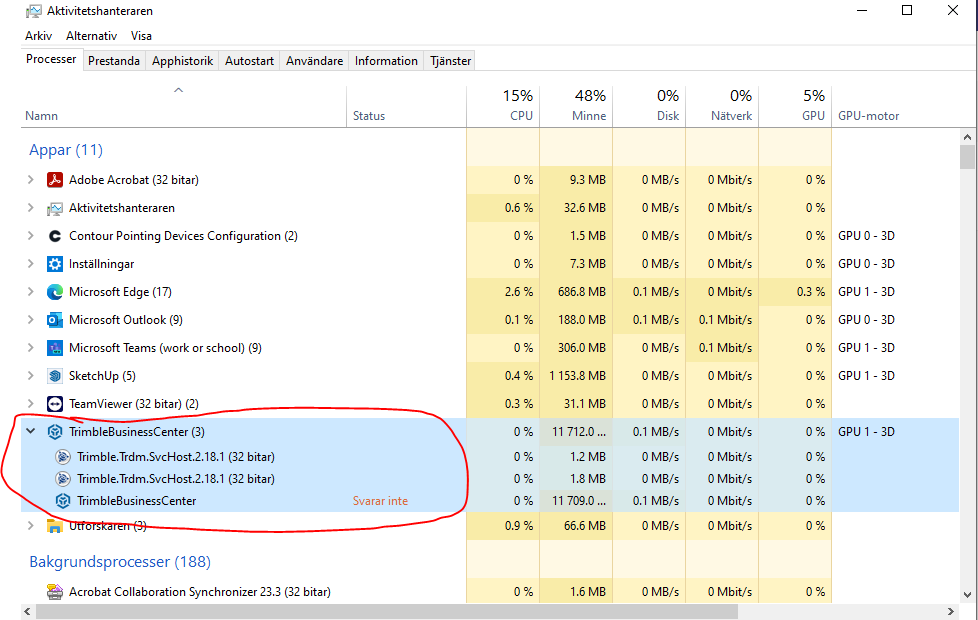978x620 pixels.
Task: Click the '686.8 MB' memory value
Action: [x=581, y=292]
